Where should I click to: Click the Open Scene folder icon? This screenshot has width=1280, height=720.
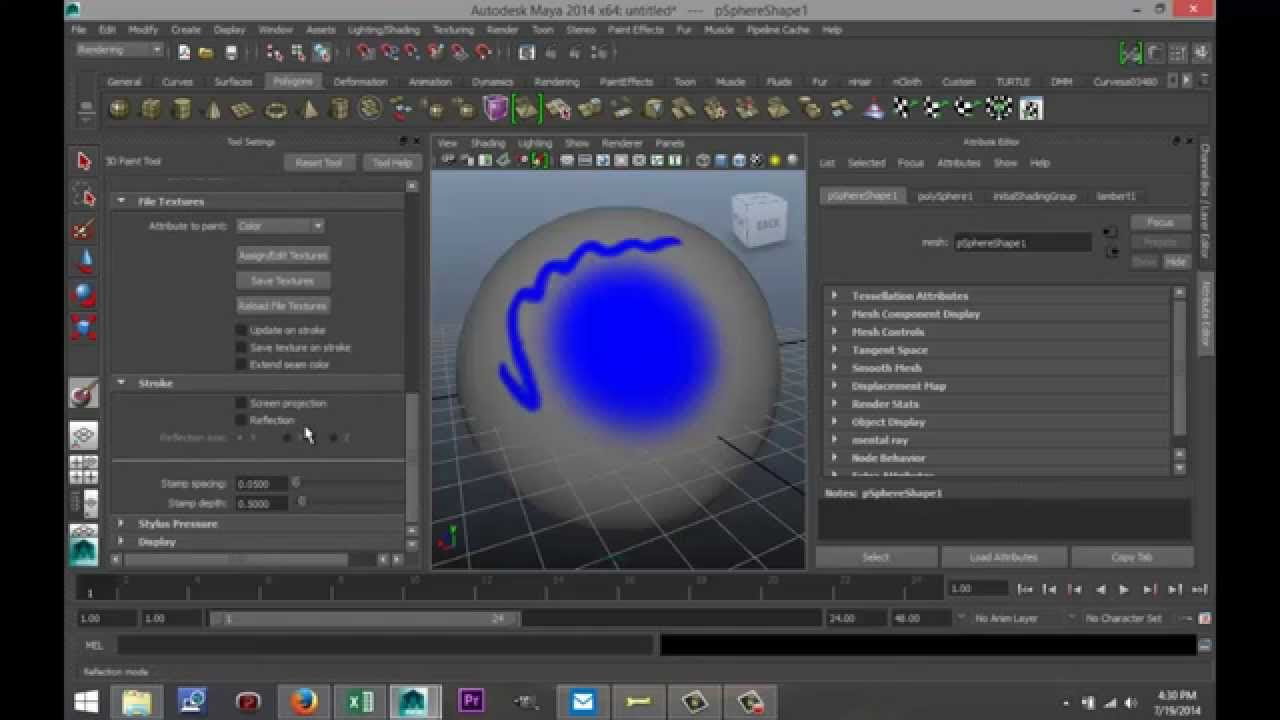point(206,52)
